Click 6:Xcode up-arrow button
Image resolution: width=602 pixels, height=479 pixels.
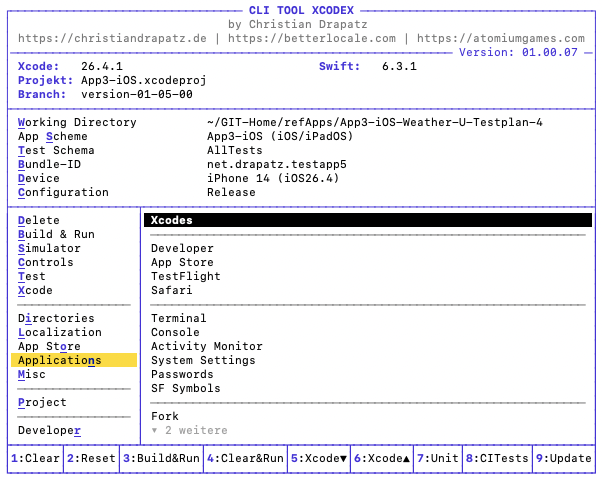pos(382,458)
